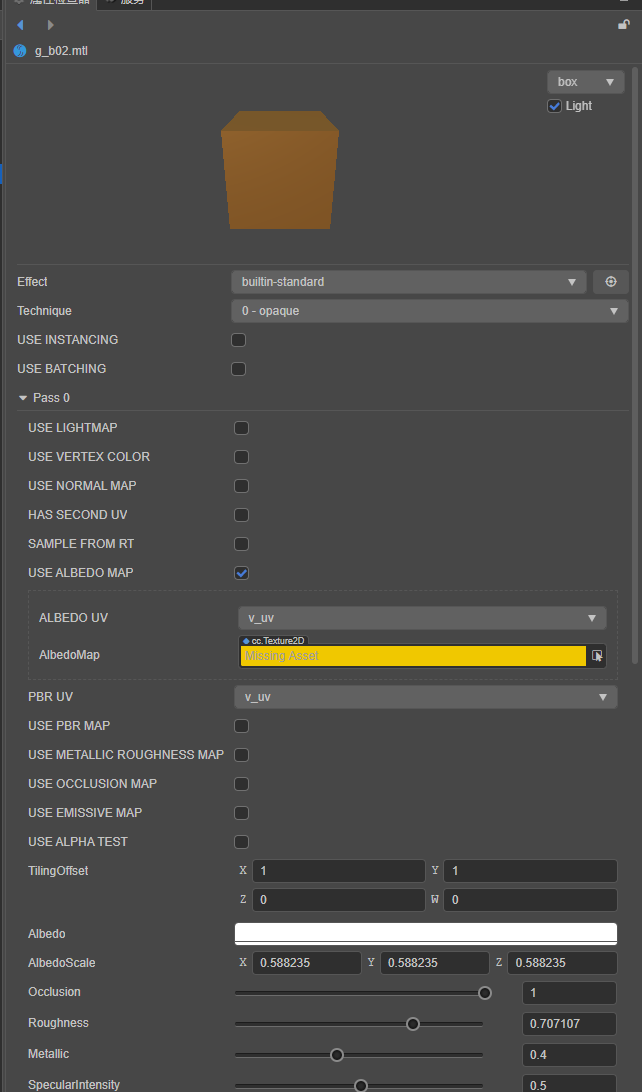Open the Effect builtin-standard dropdown
642x1092 pixels.
click(408, 282)
